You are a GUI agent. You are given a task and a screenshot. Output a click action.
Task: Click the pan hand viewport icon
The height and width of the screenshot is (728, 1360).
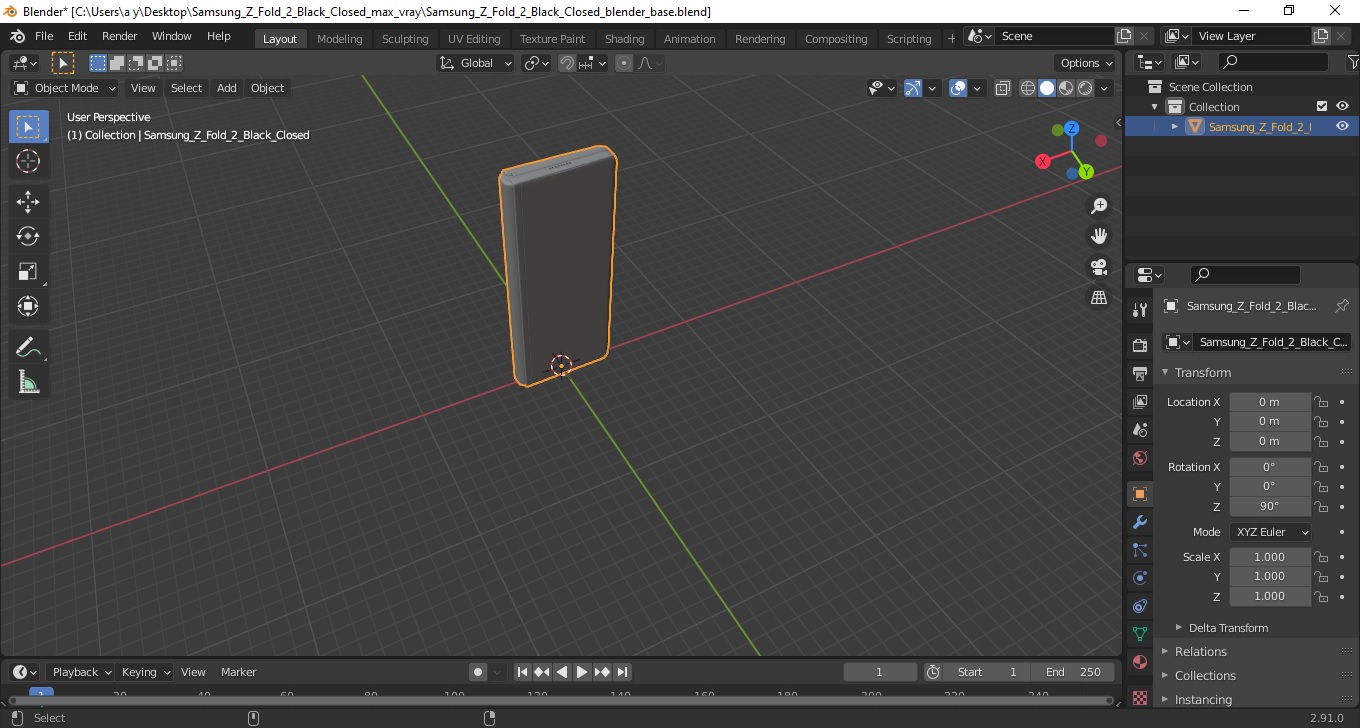pos(1099,236)
